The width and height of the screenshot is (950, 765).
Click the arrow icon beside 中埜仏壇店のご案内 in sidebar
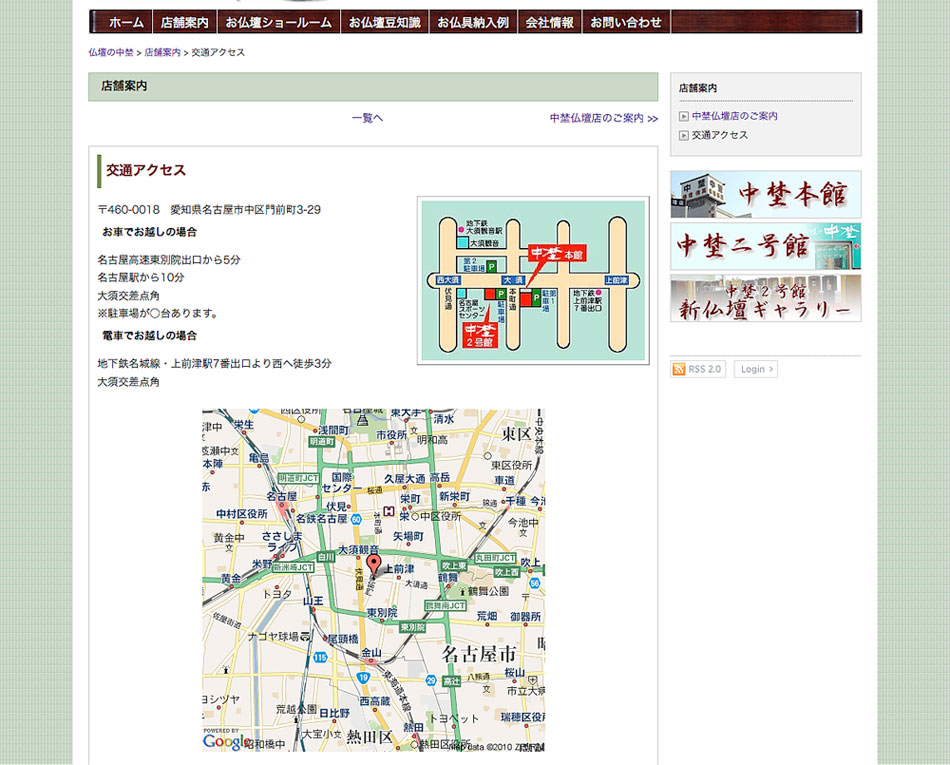[x=684, y=116]
